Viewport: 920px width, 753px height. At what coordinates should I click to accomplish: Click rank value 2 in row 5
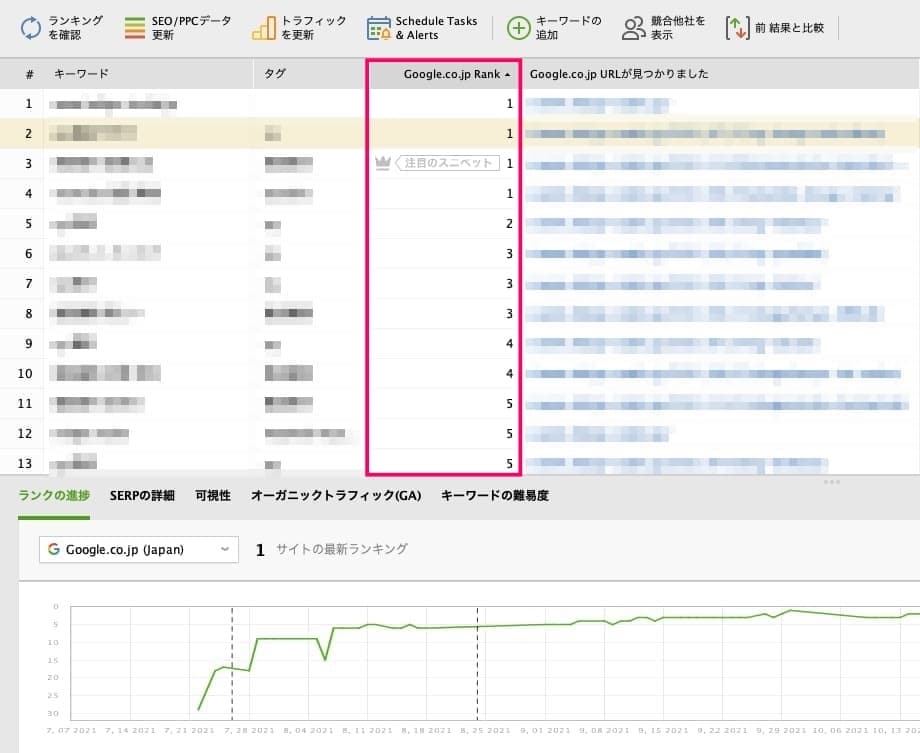[509, 224]
